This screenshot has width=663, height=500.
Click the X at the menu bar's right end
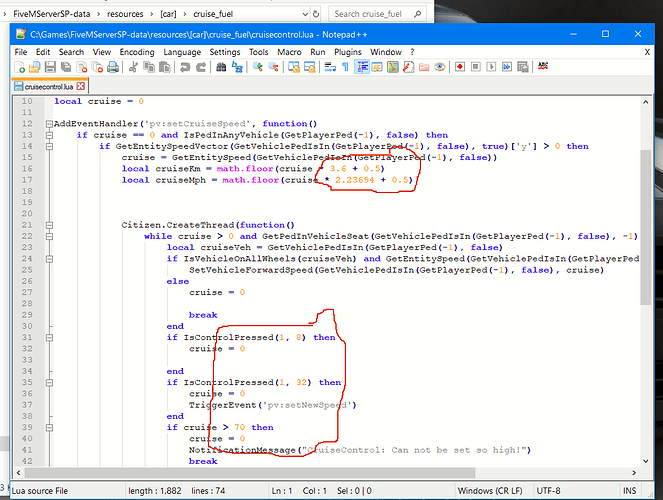tap(647, 52)
